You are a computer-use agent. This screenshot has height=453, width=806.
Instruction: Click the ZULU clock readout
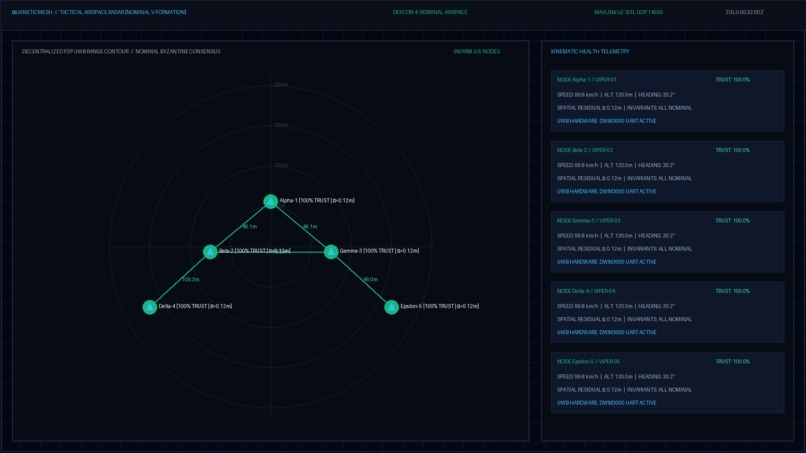(x=744, y=12)
